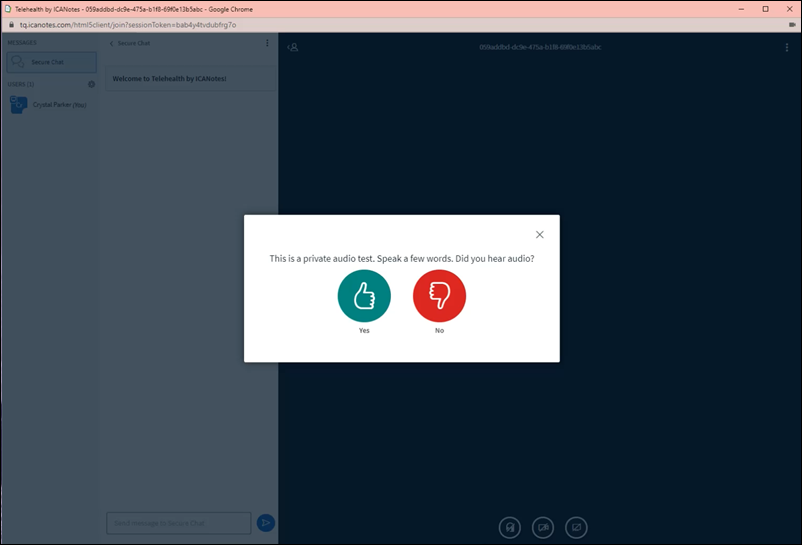The height and width of the screenshot is (545, 802).
Task: Open Secure Chat in the Messages list
Action: coord(52,62)
